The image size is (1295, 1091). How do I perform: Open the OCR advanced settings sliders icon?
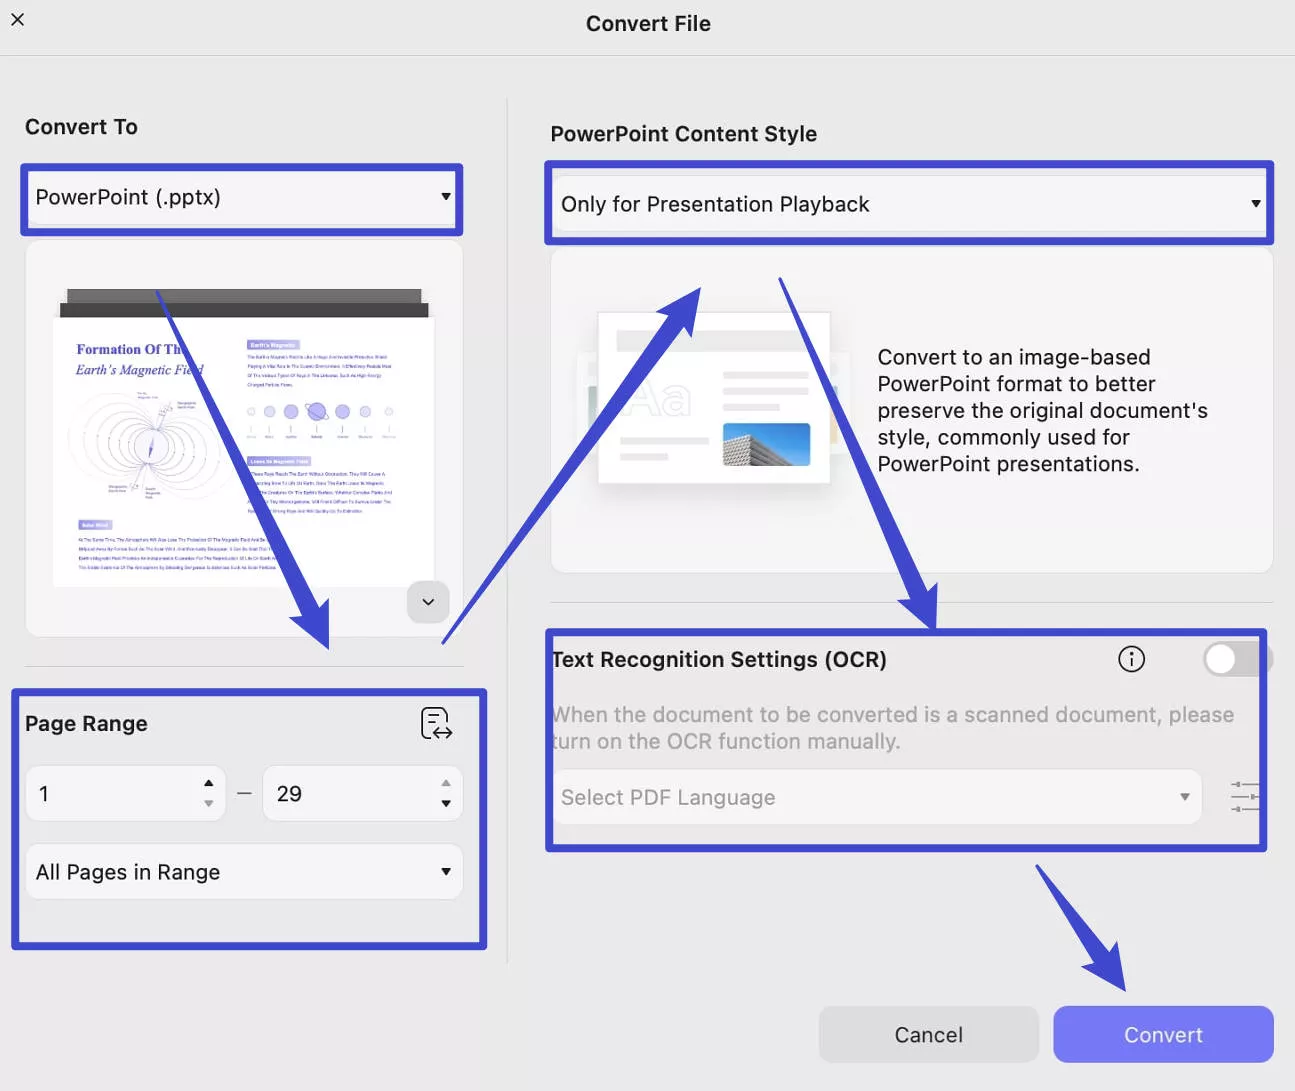(1245, 797)
